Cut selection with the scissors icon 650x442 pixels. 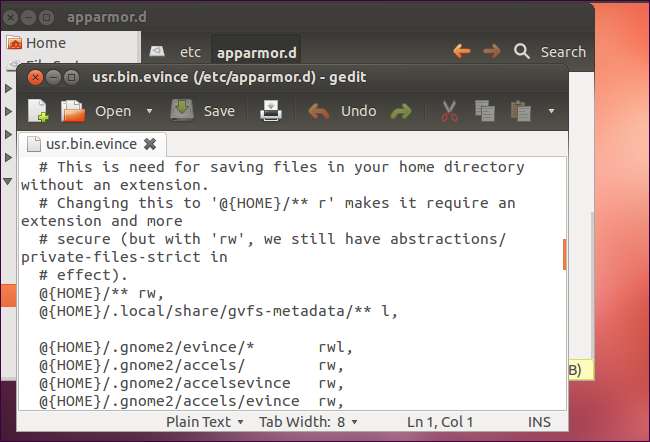449,110
